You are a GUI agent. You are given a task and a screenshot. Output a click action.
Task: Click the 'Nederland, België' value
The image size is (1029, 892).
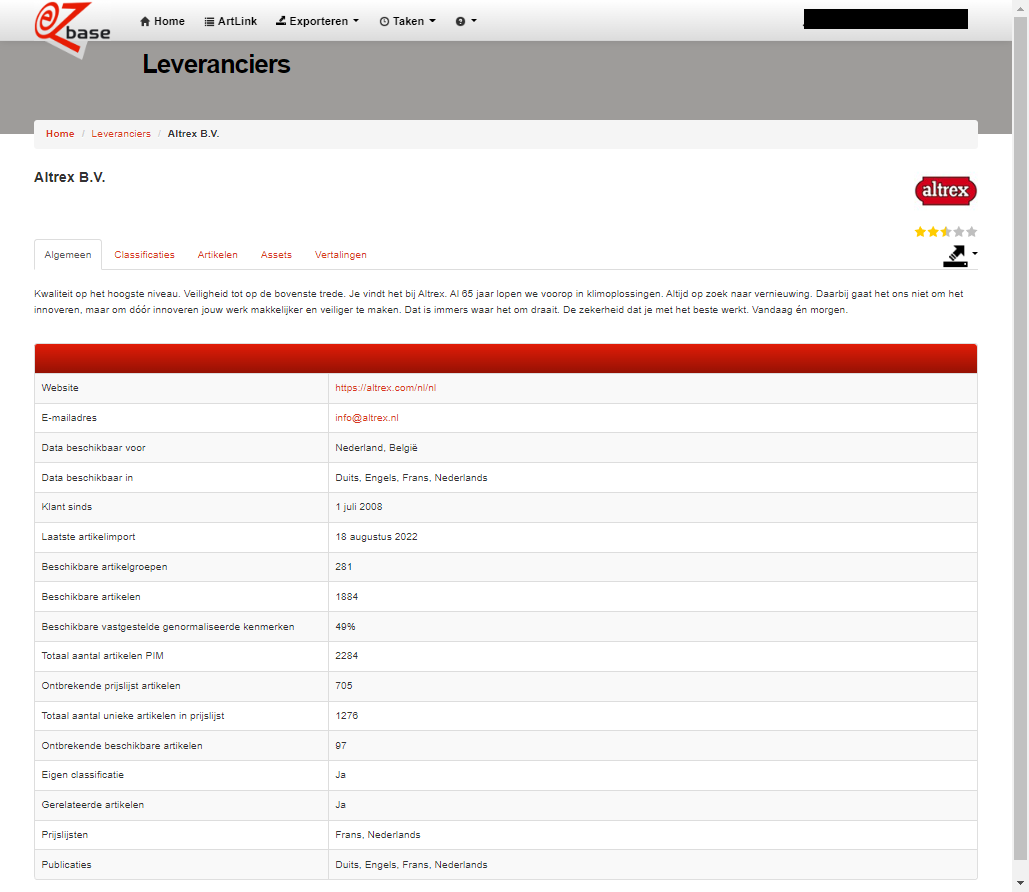point(377,448)
